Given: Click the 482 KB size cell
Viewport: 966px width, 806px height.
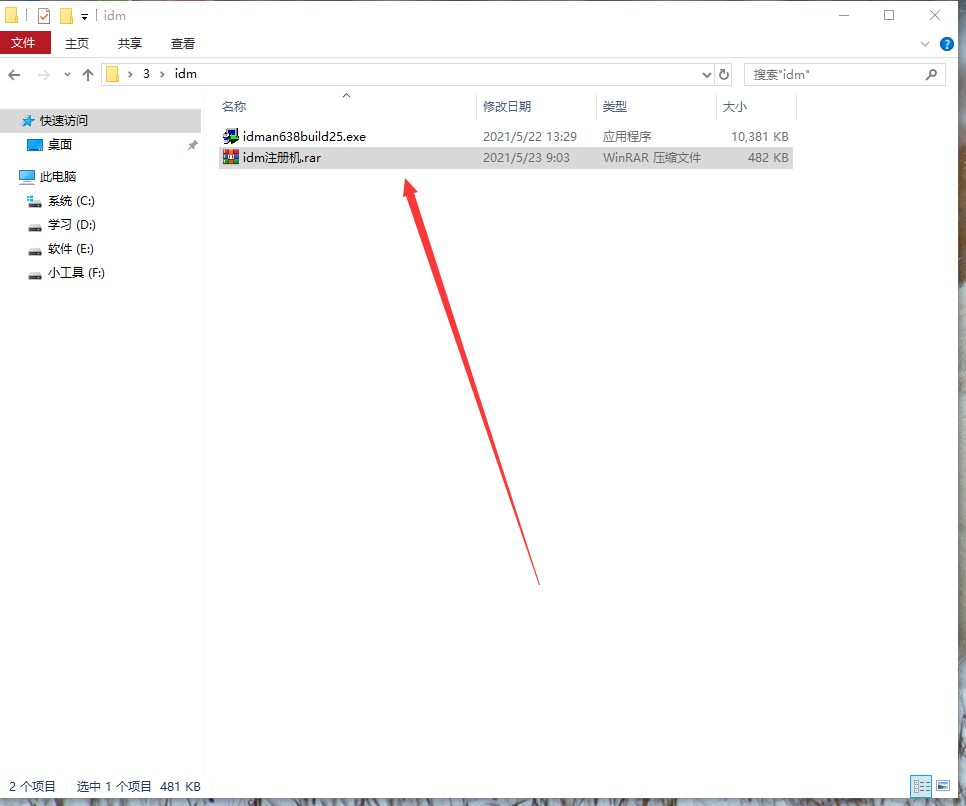Looking at the screenshot, I should (x=768, y=158).
